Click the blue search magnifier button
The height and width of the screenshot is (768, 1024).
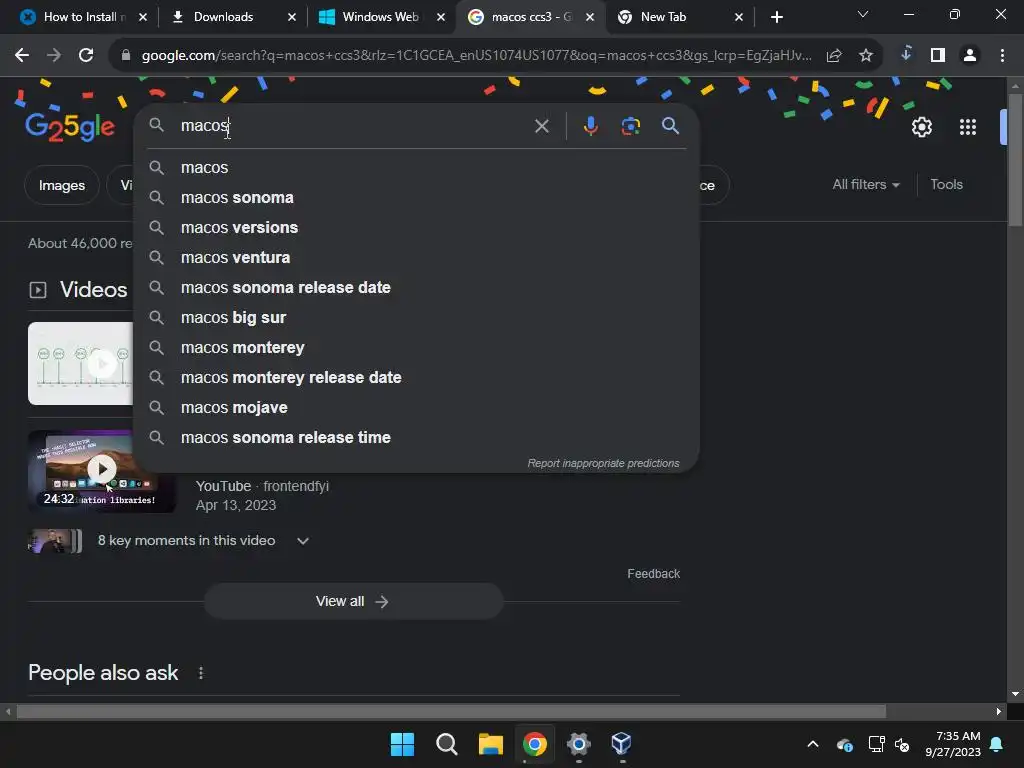[670, 125]
